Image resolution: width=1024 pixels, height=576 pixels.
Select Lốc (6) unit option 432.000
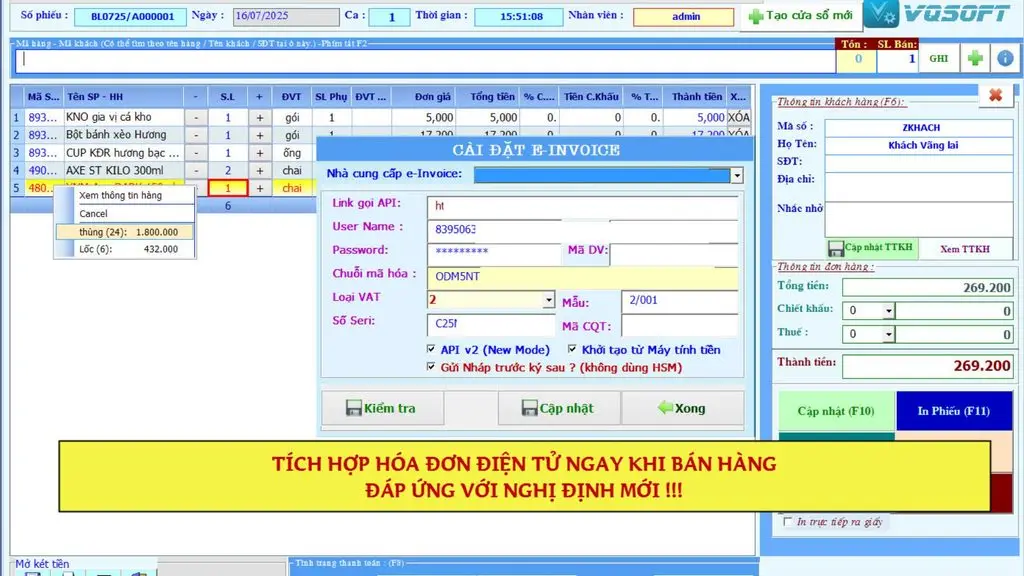click(125, 249)
